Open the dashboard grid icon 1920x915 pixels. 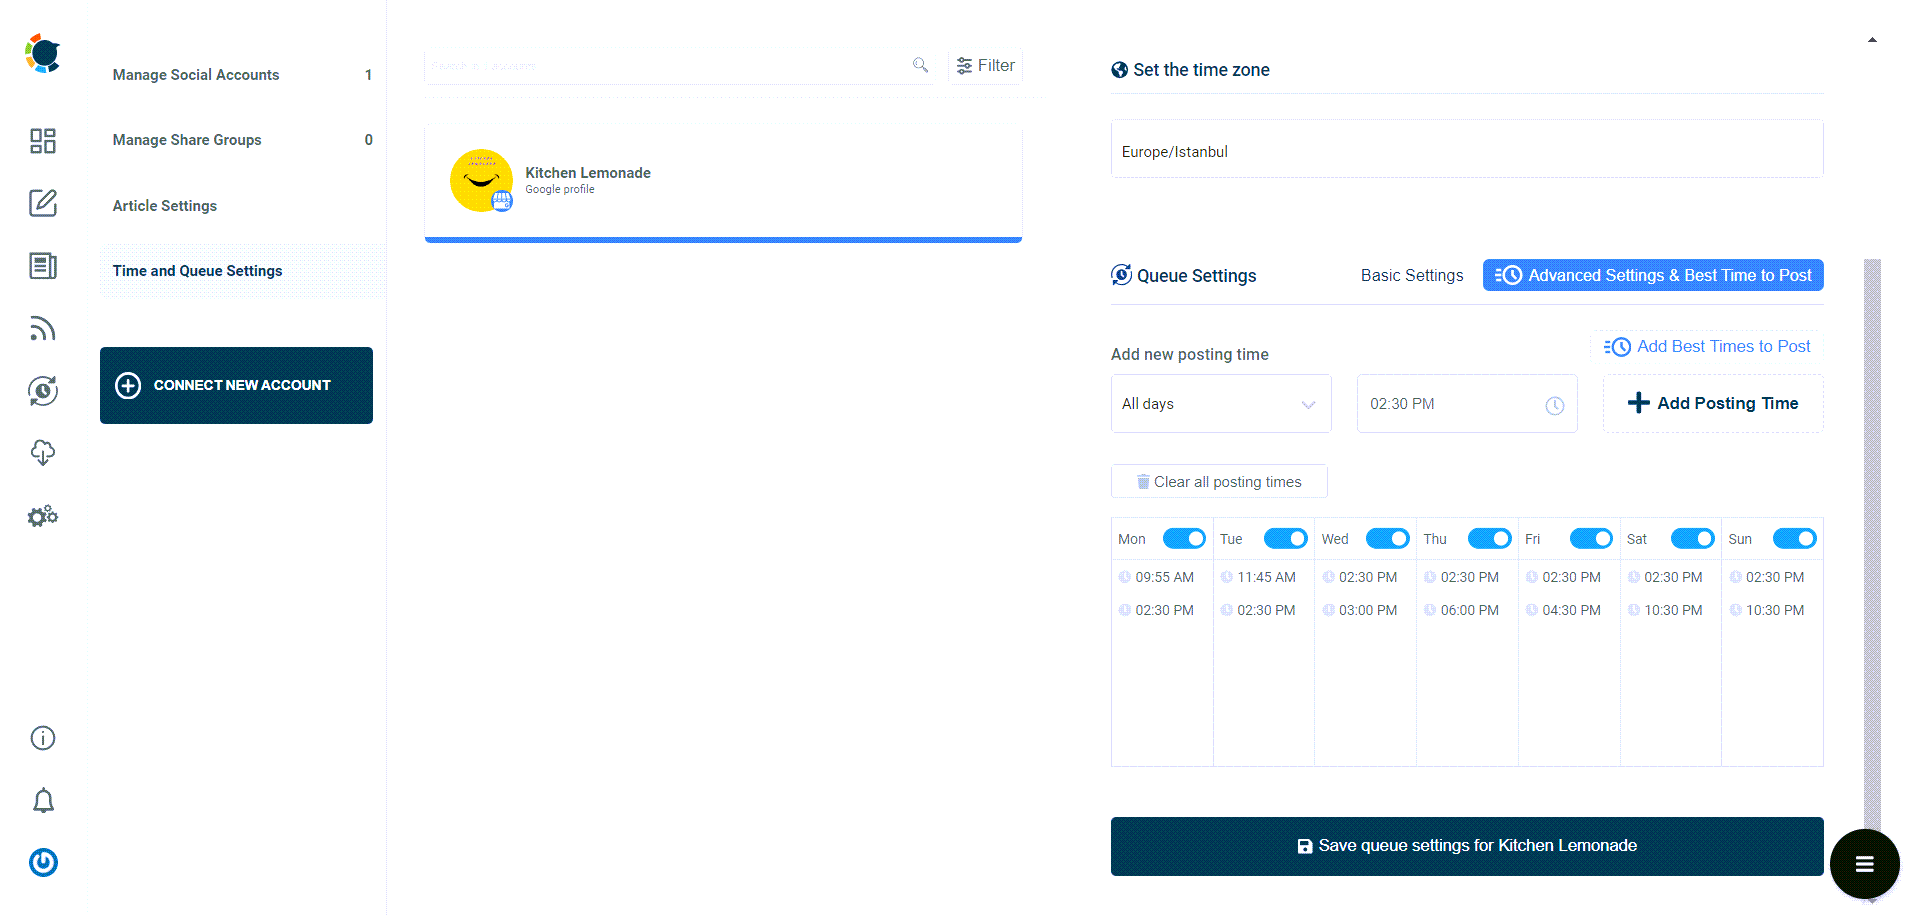[42, 141]
